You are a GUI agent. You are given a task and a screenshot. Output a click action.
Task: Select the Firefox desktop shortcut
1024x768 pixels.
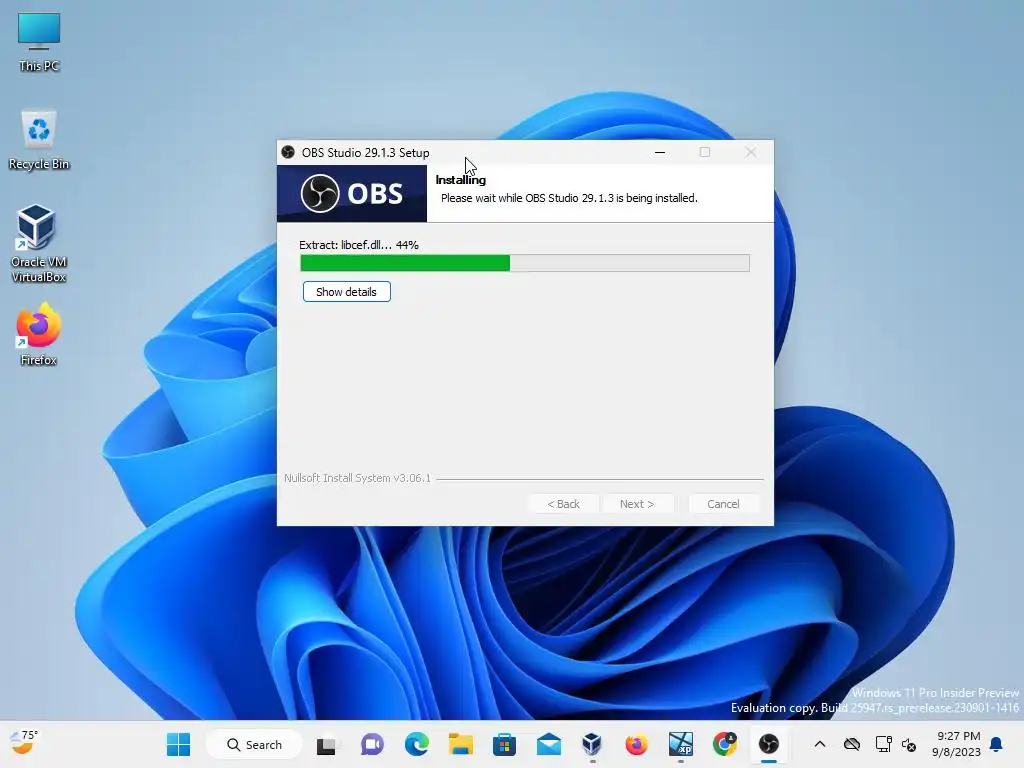pos(39,334)
